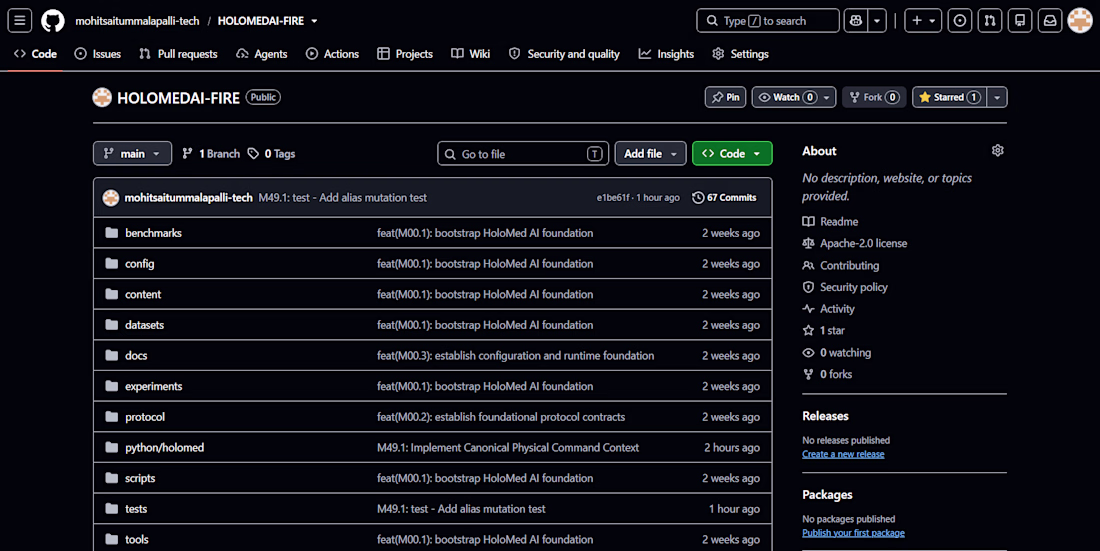1100x551 pixels.
Task: Open the python/holomed folder
Action: tap(164, 447)
